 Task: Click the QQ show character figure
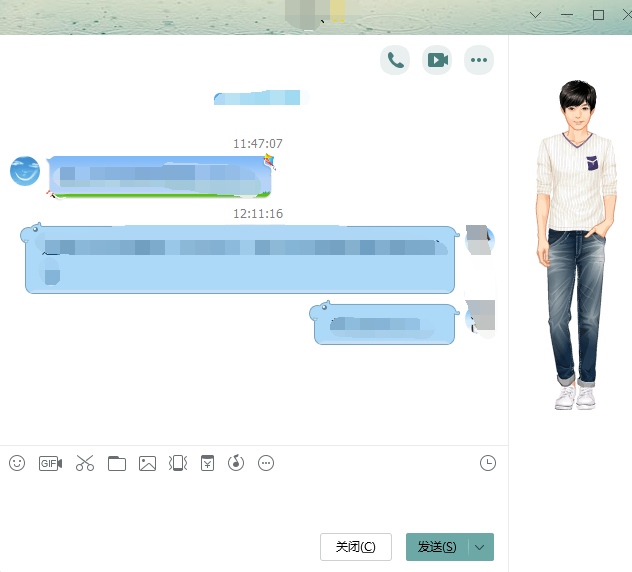[x=570, y=245]
